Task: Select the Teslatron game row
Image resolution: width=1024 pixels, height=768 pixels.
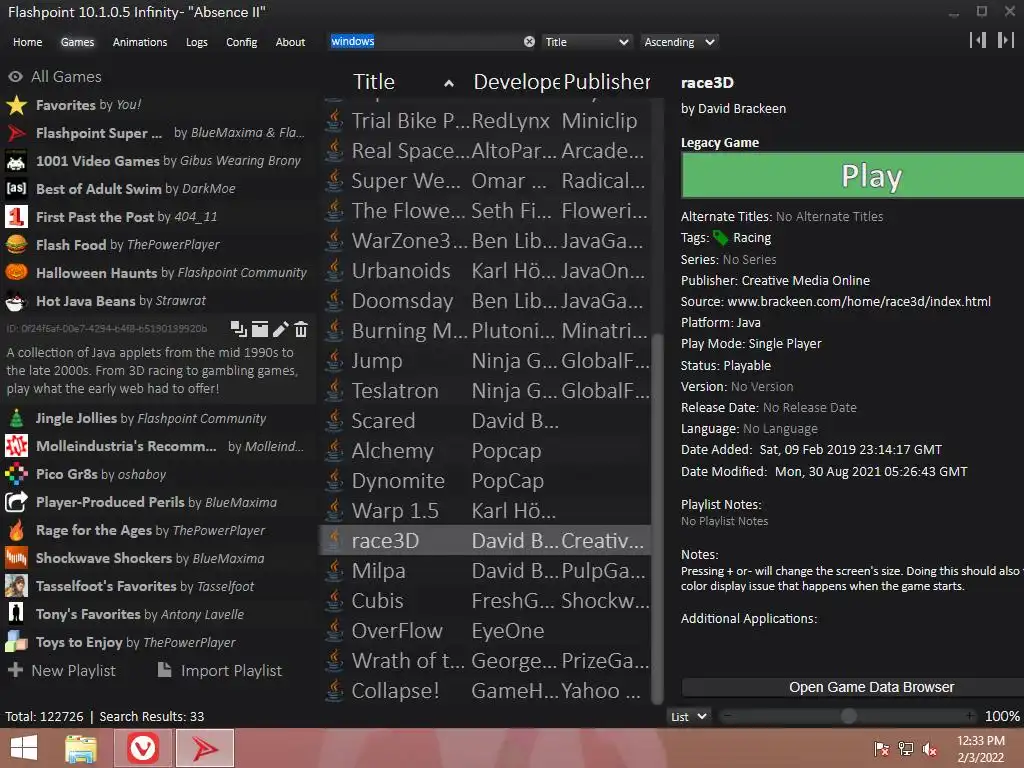Action: [487, 391]
